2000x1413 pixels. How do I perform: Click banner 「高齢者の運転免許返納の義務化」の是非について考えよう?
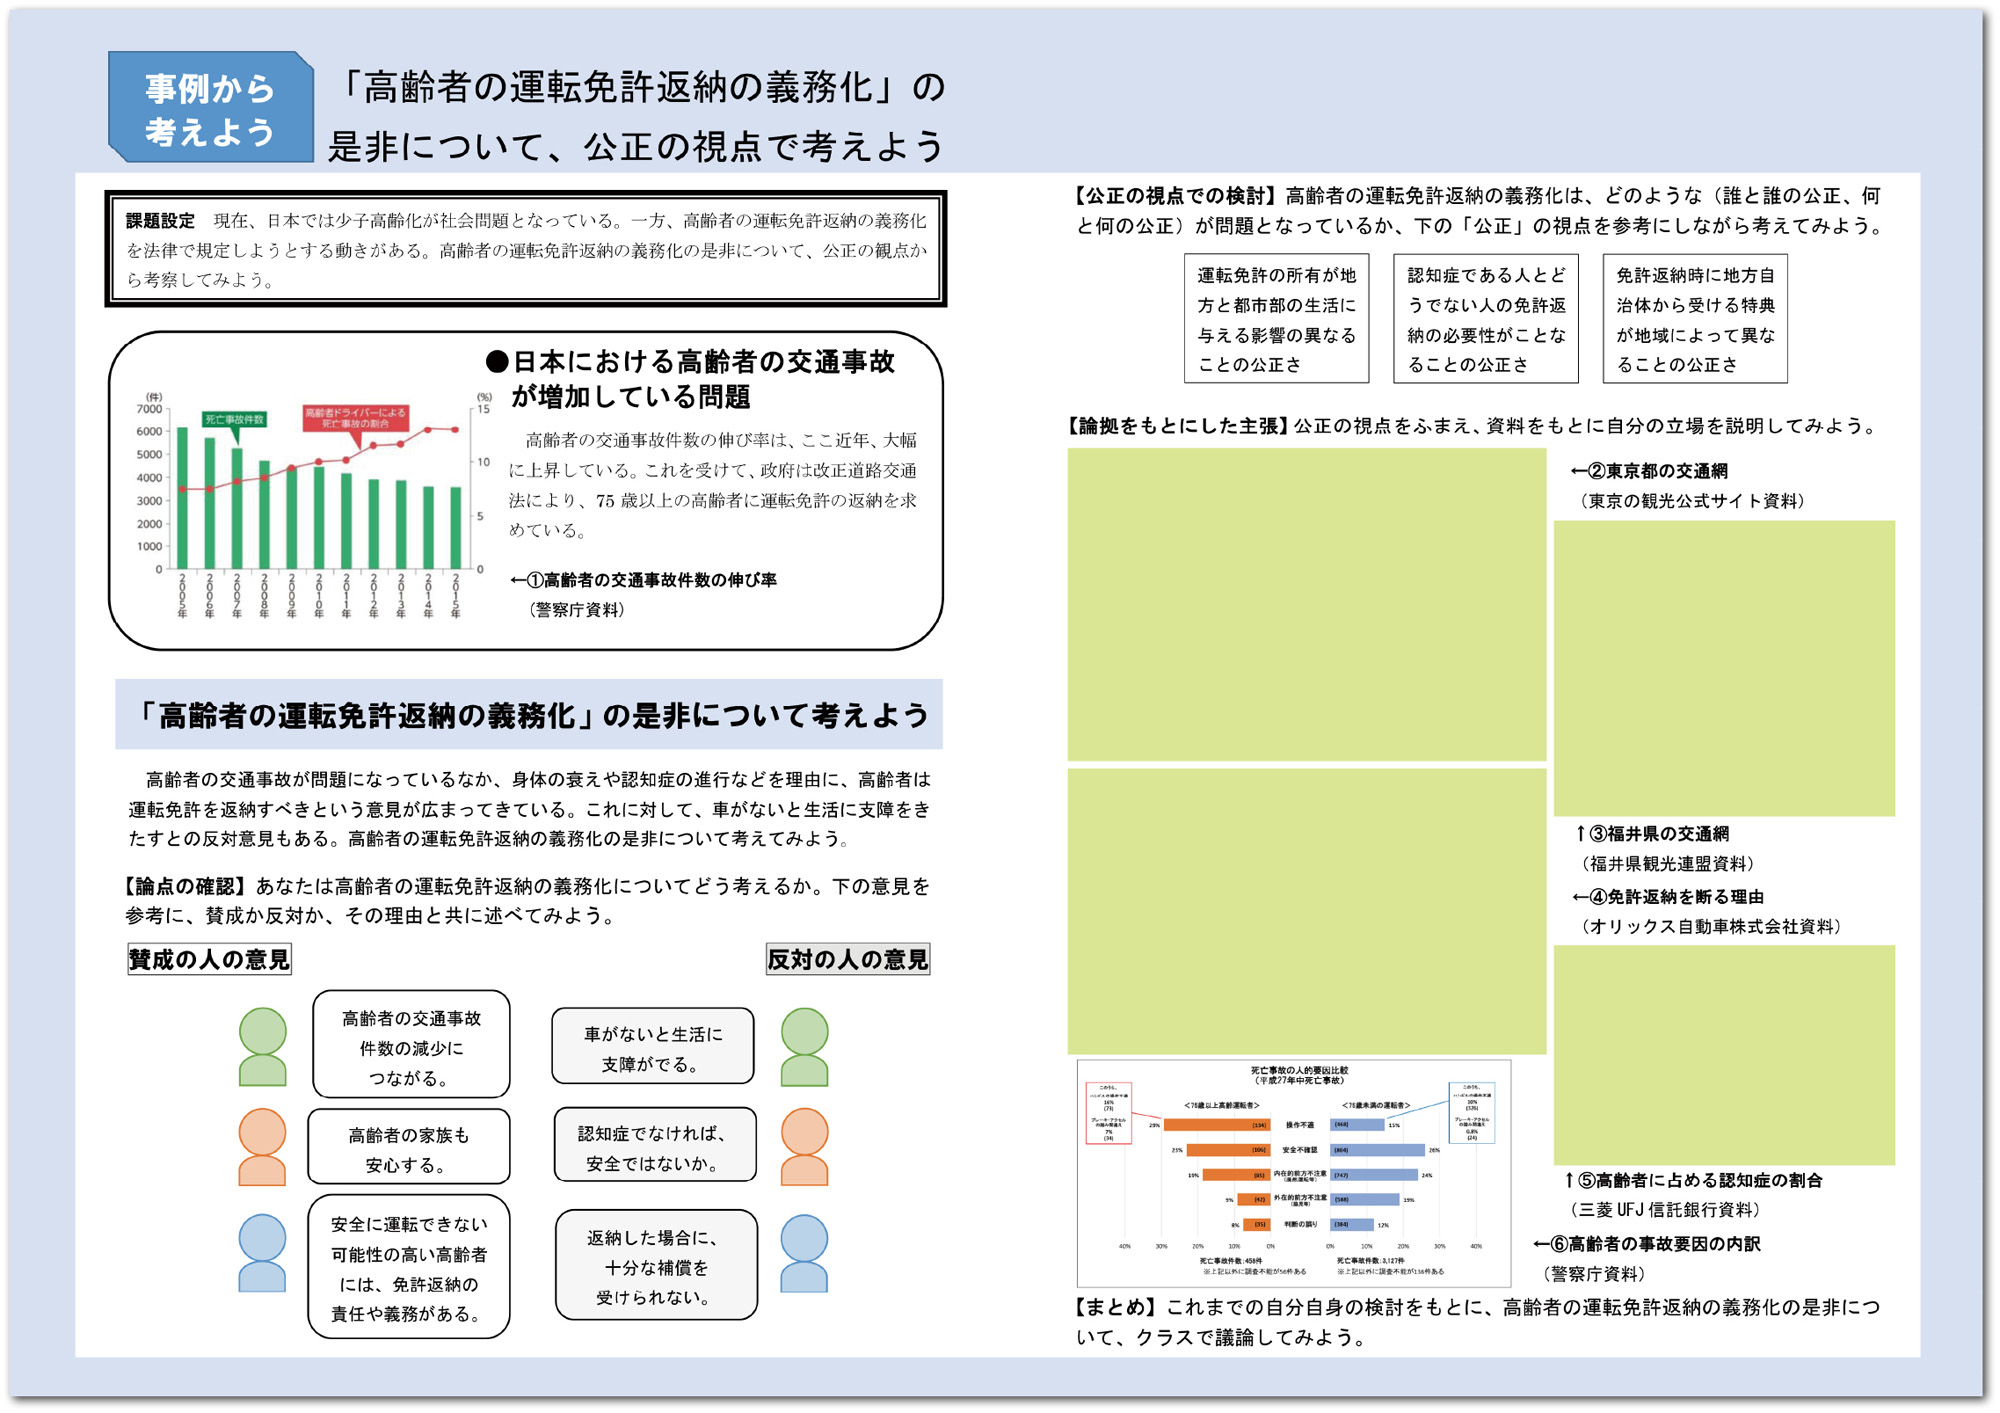click(x=529, y=714)
